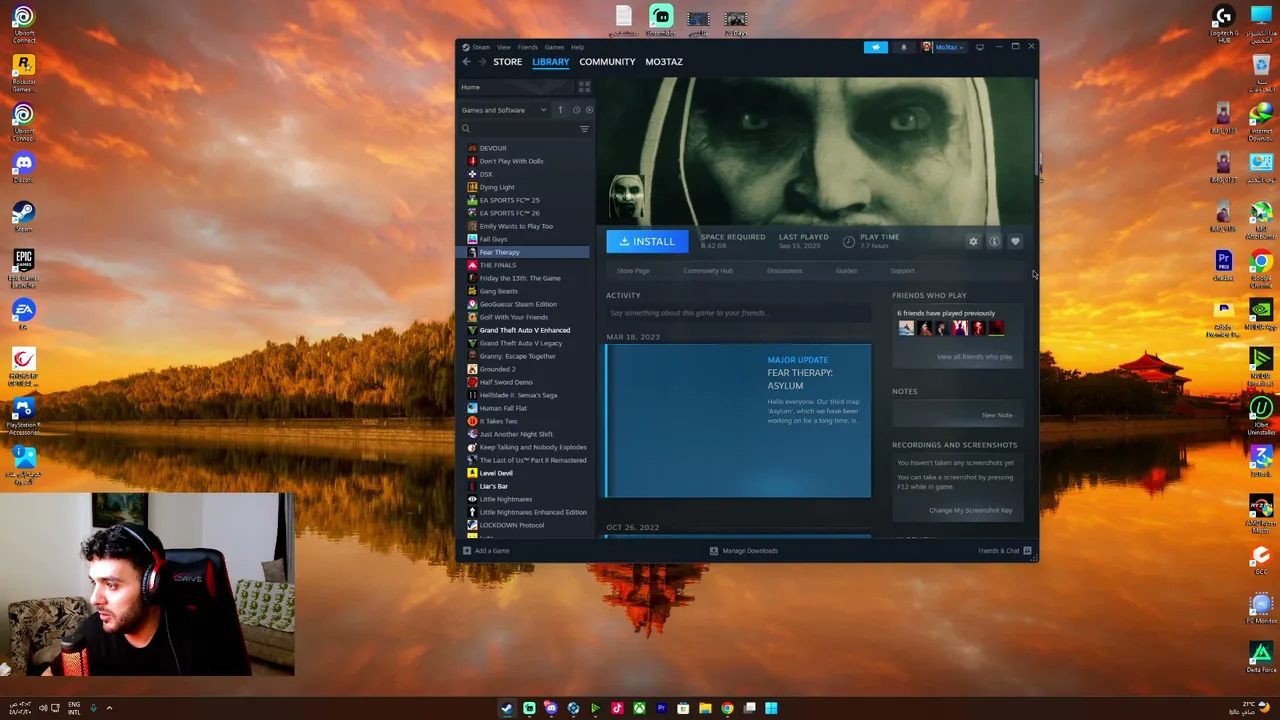Switch library to grid collections view icon

tap(584, 87)
